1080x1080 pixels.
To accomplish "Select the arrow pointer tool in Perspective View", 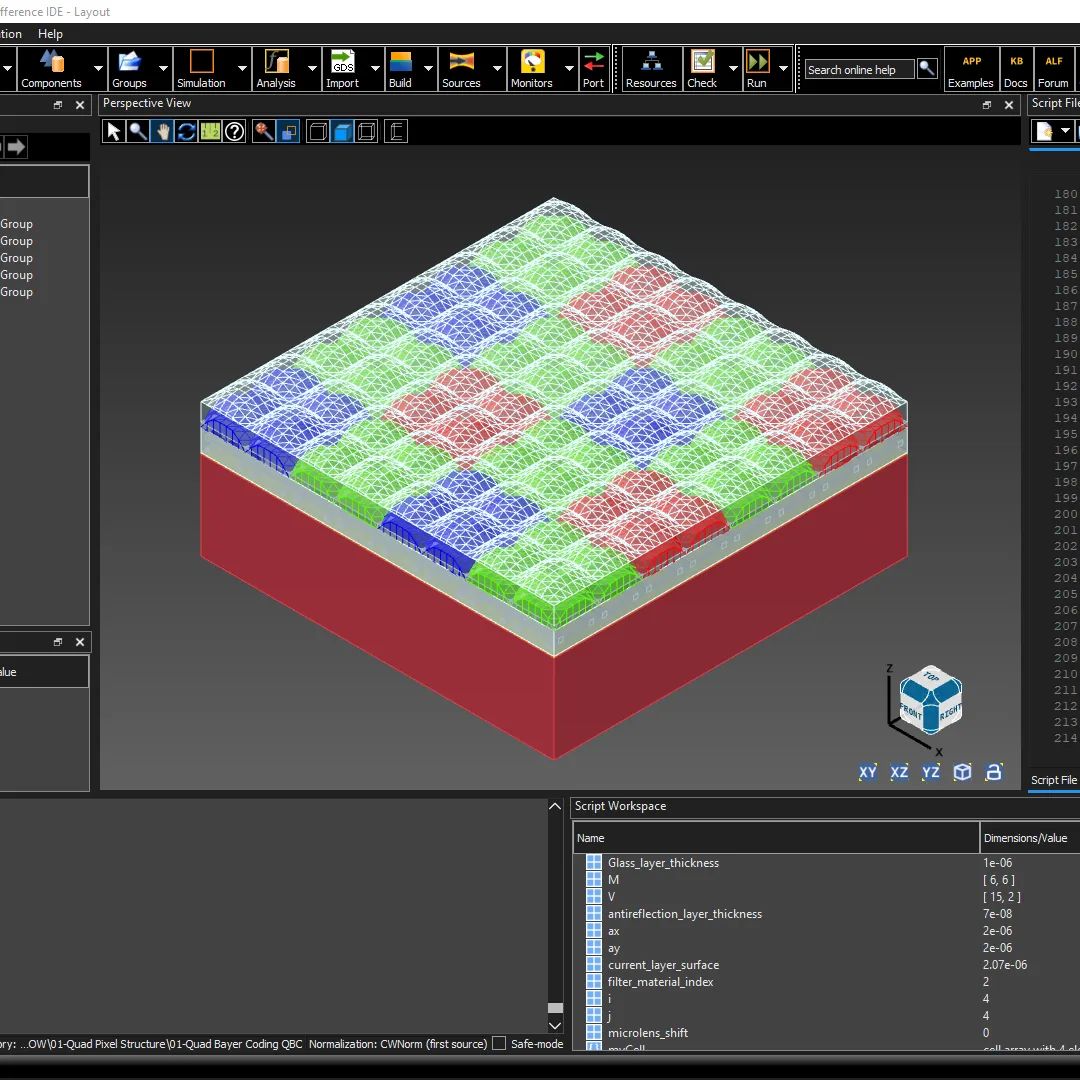I will [114, 132].
